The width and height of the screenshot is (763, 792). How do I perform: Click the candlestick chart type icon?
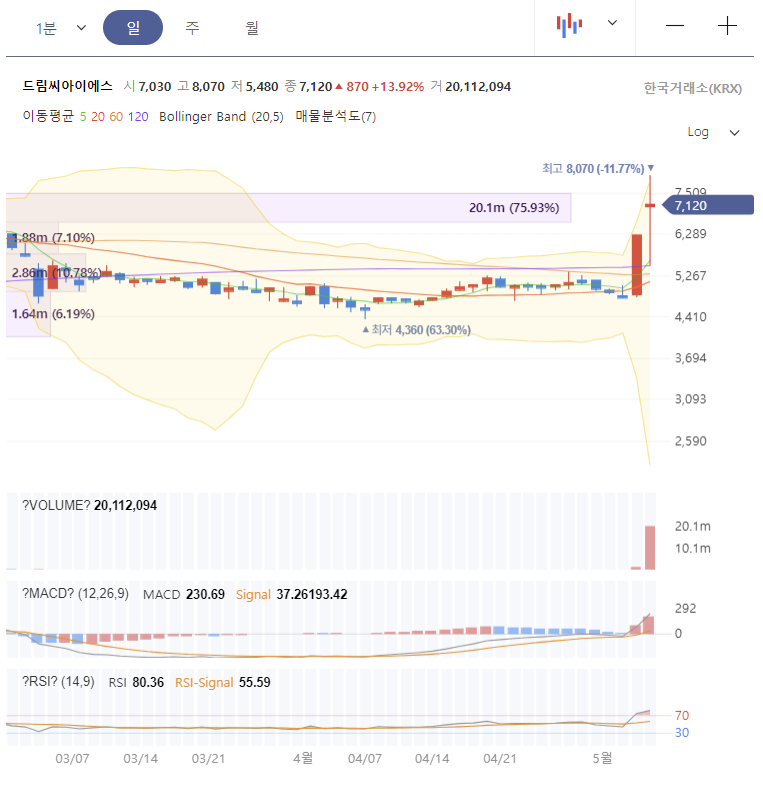(569, 25)
